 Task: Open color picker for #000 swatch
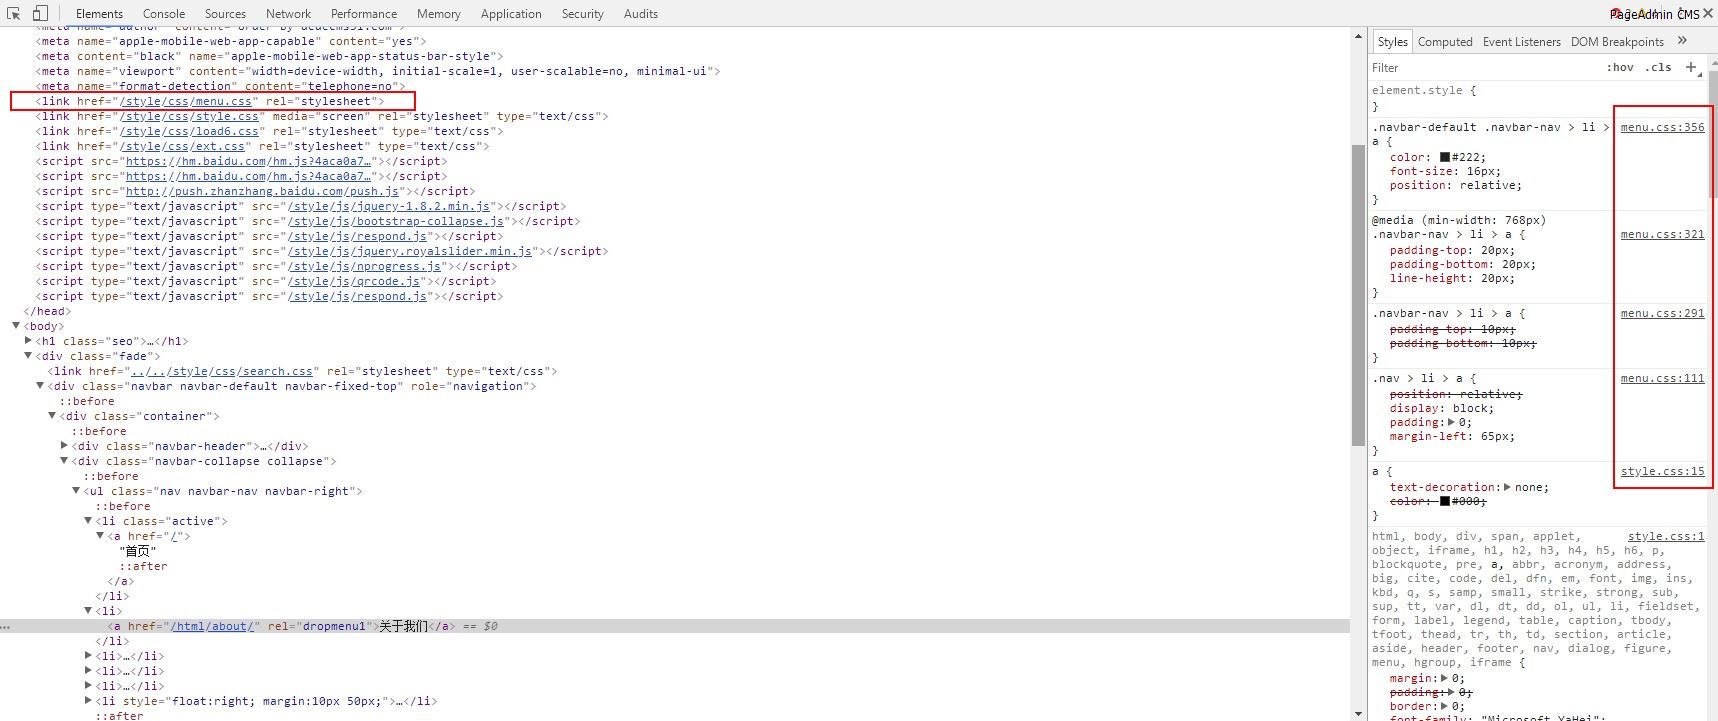(1445, 501)
